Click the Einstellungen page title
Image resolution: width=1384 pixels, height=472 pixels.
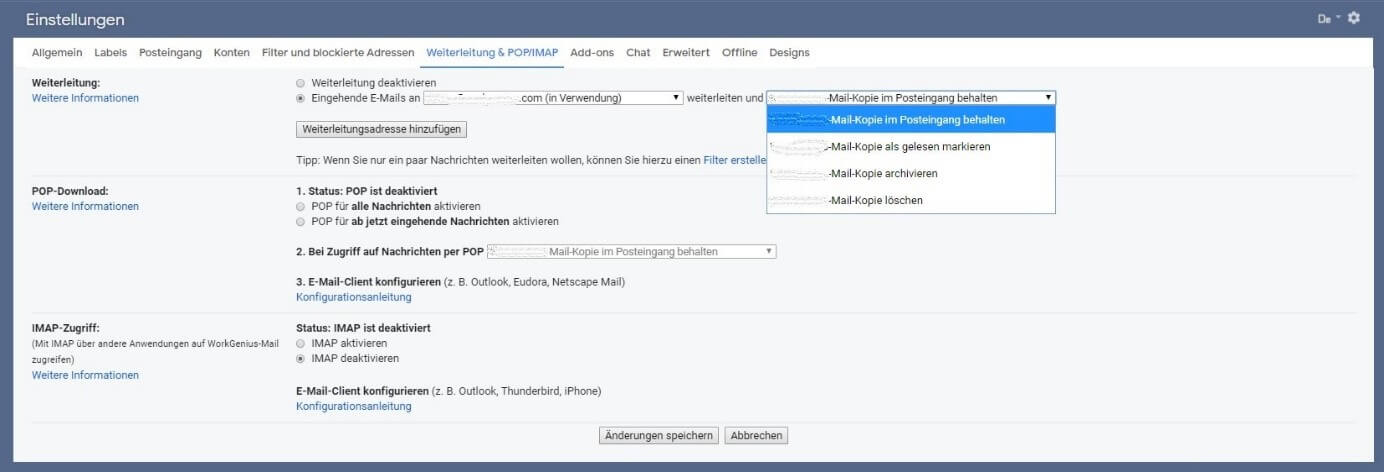pos(75,19)
